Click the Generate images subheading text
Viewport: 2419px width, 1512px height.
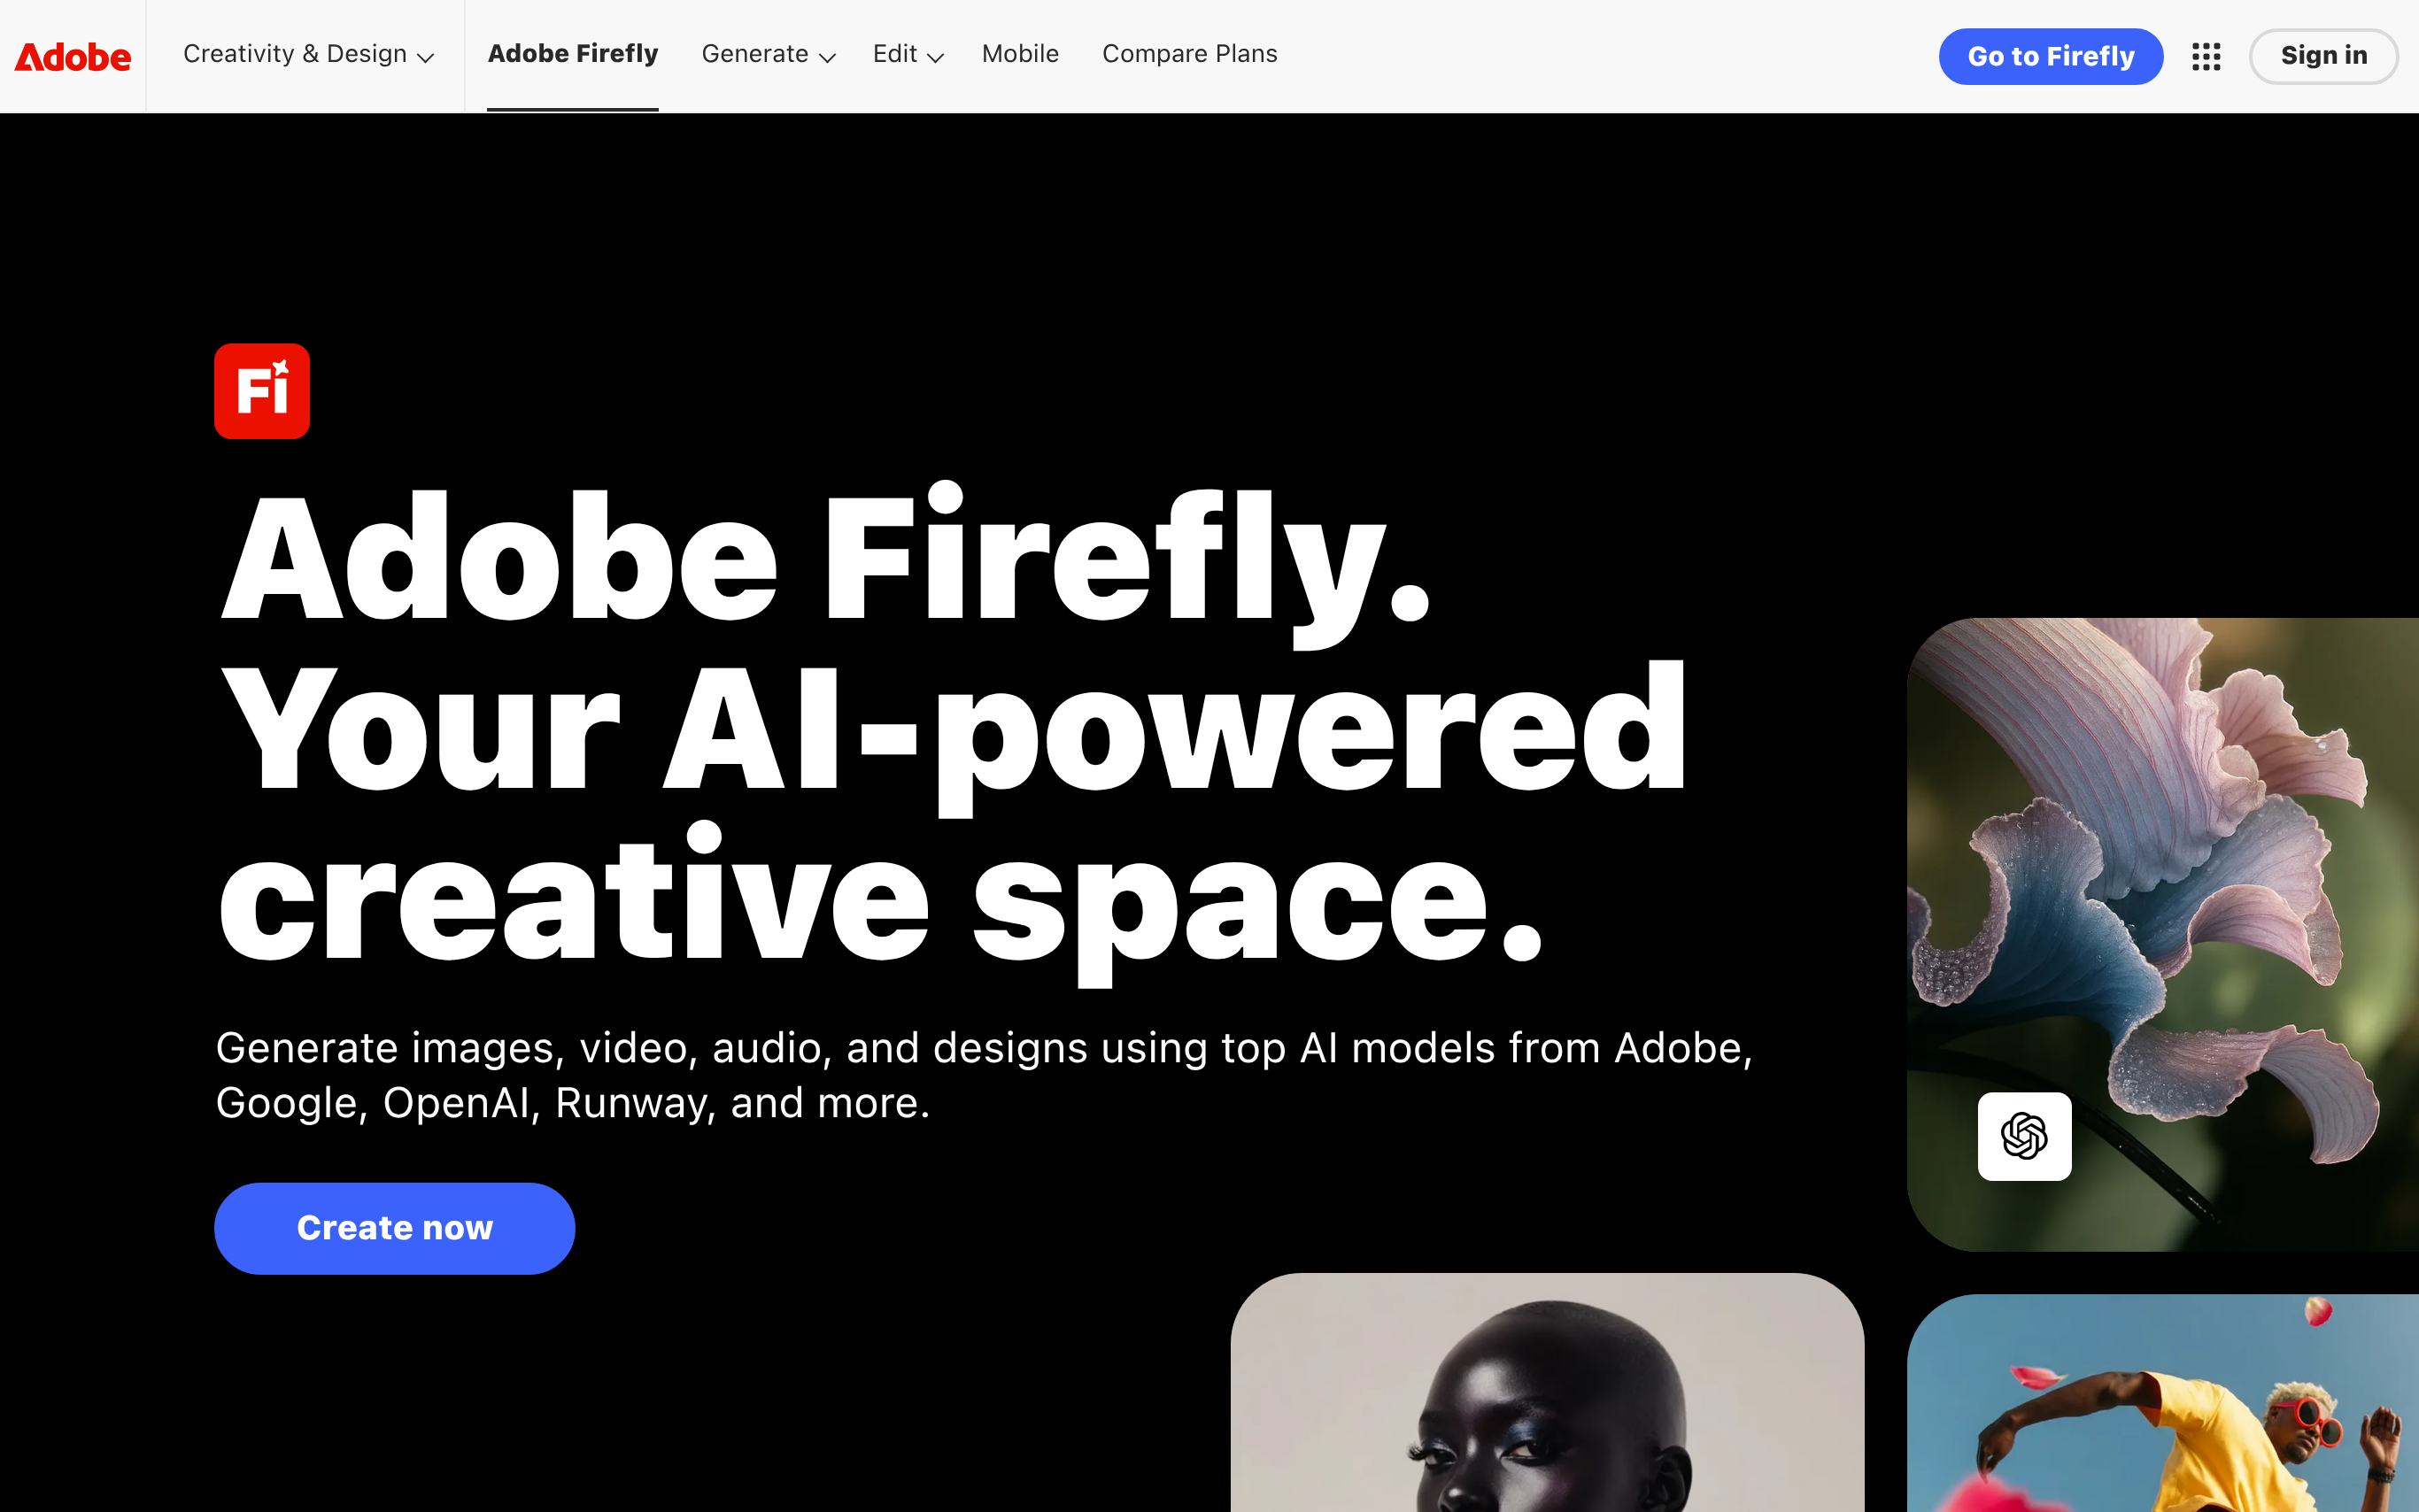(985, 1075)
